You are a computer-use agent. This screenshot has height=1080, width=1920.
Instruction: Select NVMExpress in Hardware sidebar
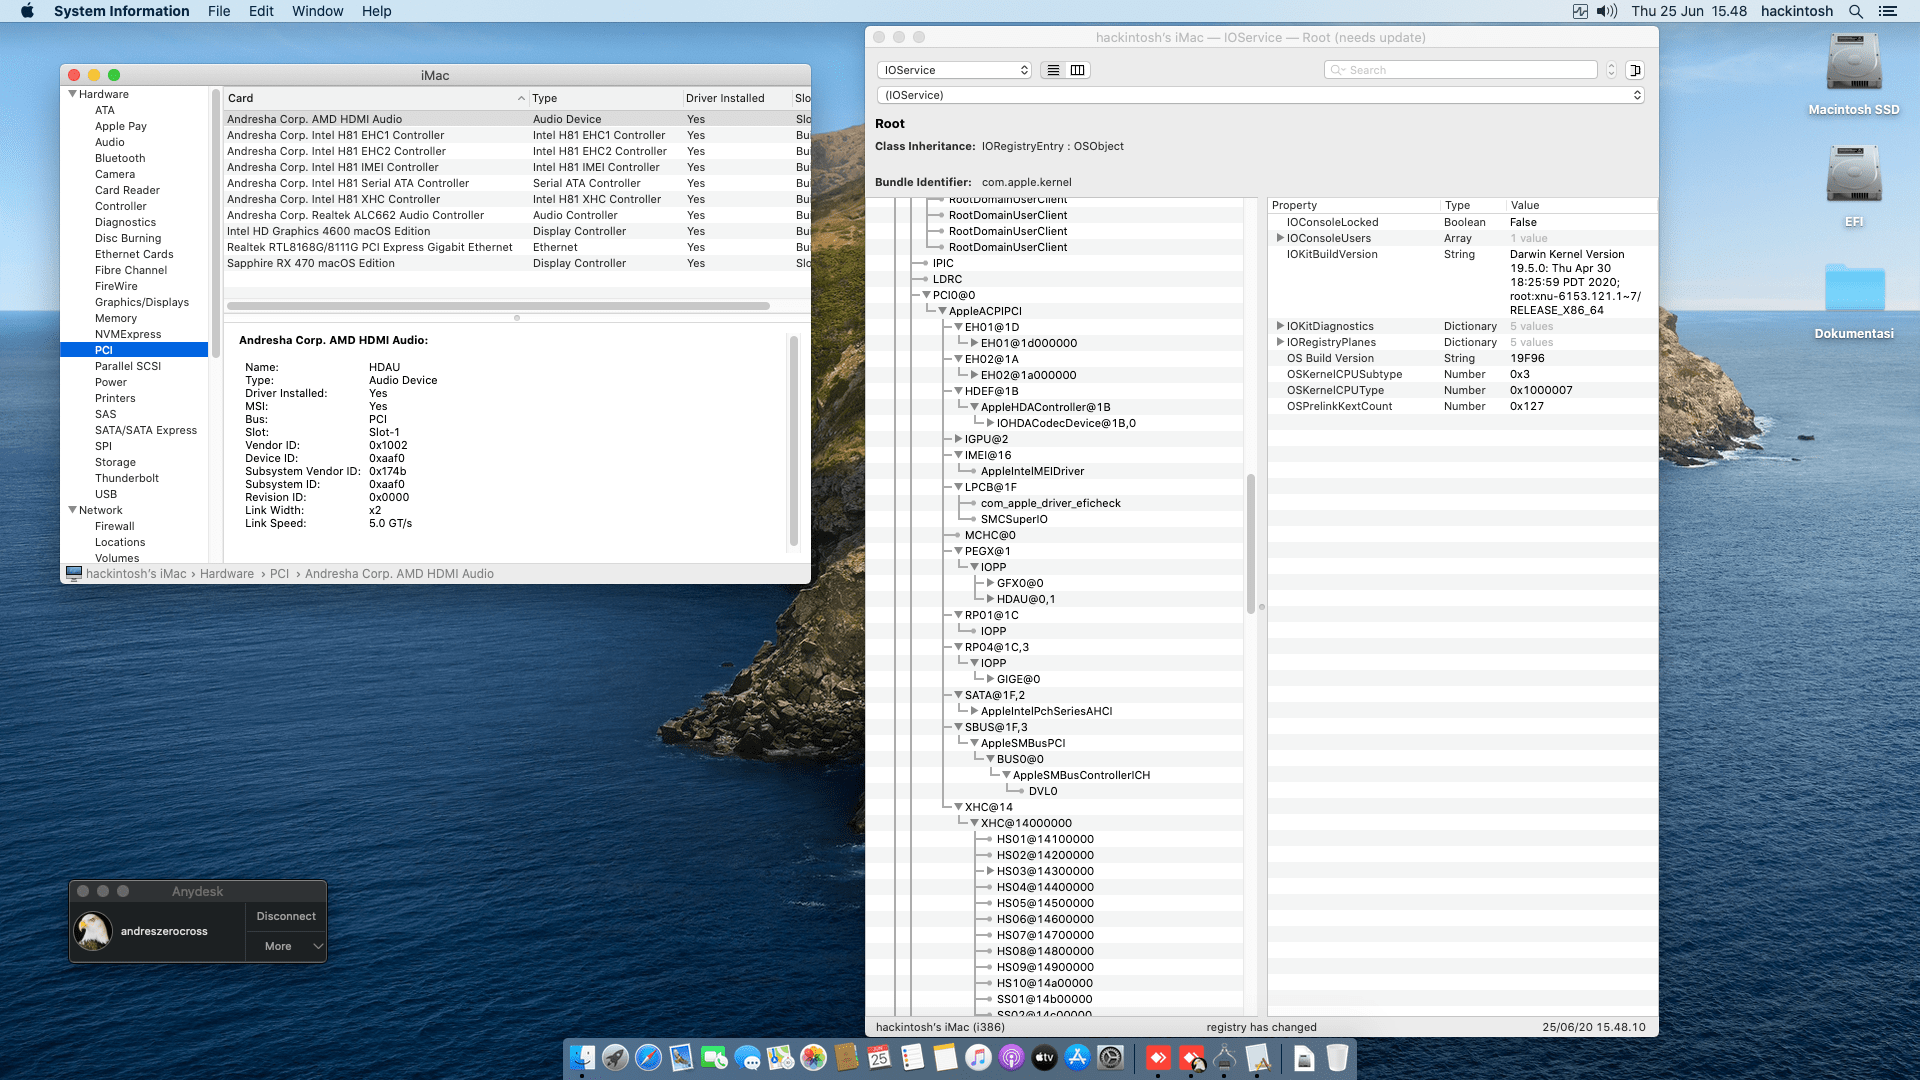click(x=128, y=334)
